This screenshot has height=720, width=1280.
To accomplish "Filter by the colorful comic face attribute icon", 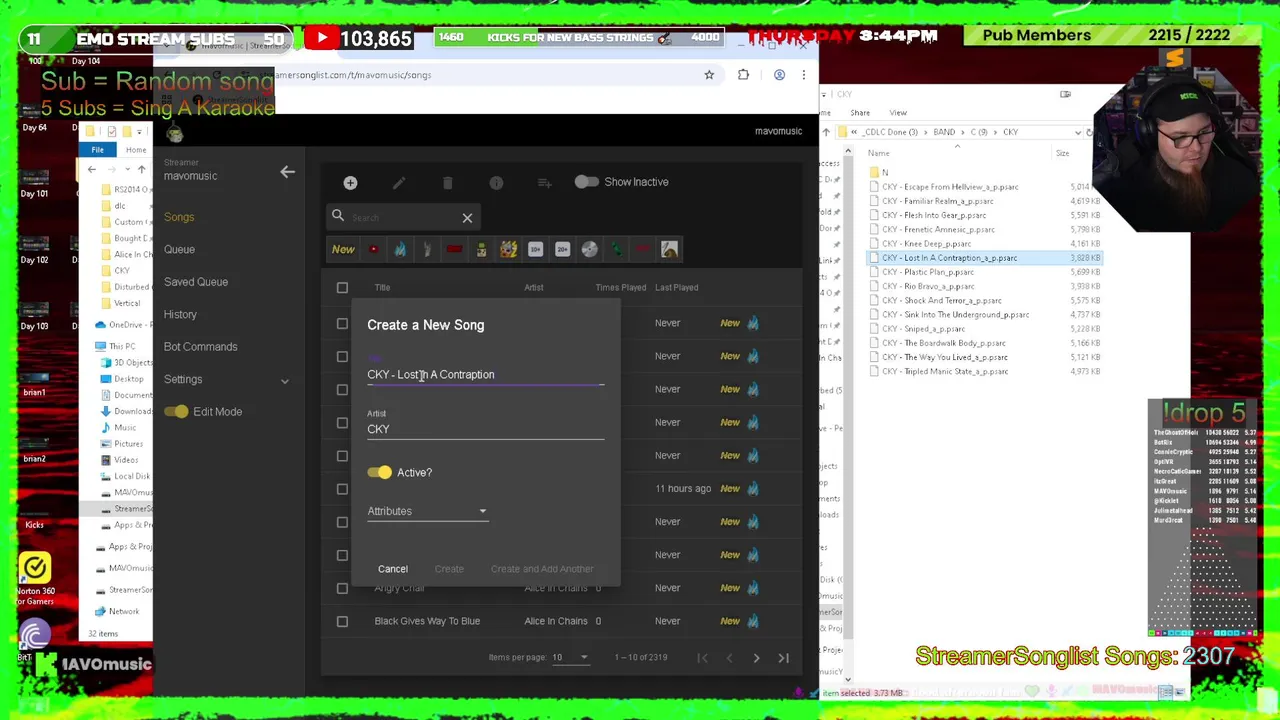I will click(508, 250).
